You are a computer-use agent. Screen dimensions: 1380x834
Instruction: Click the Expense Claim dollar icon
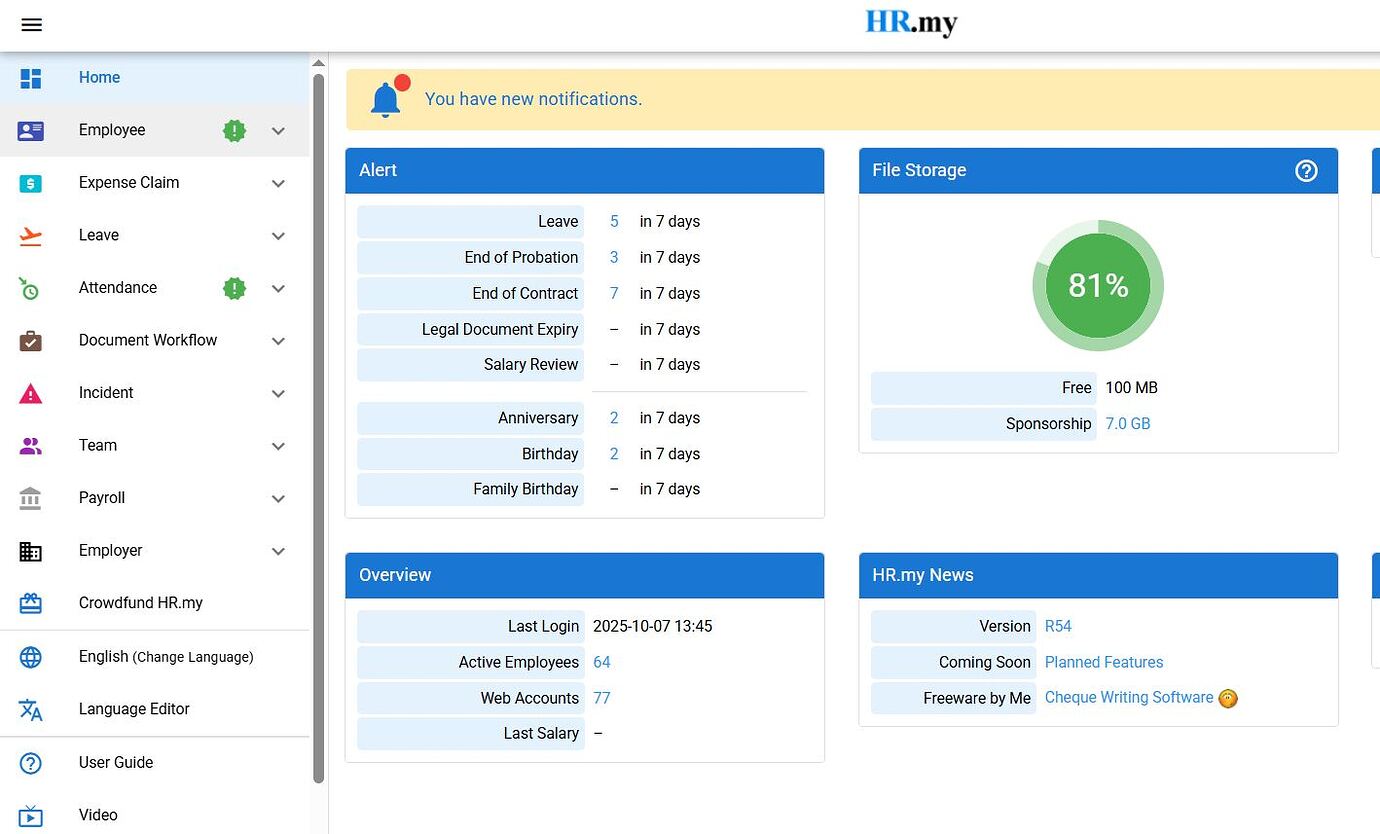tap(30, 183)
